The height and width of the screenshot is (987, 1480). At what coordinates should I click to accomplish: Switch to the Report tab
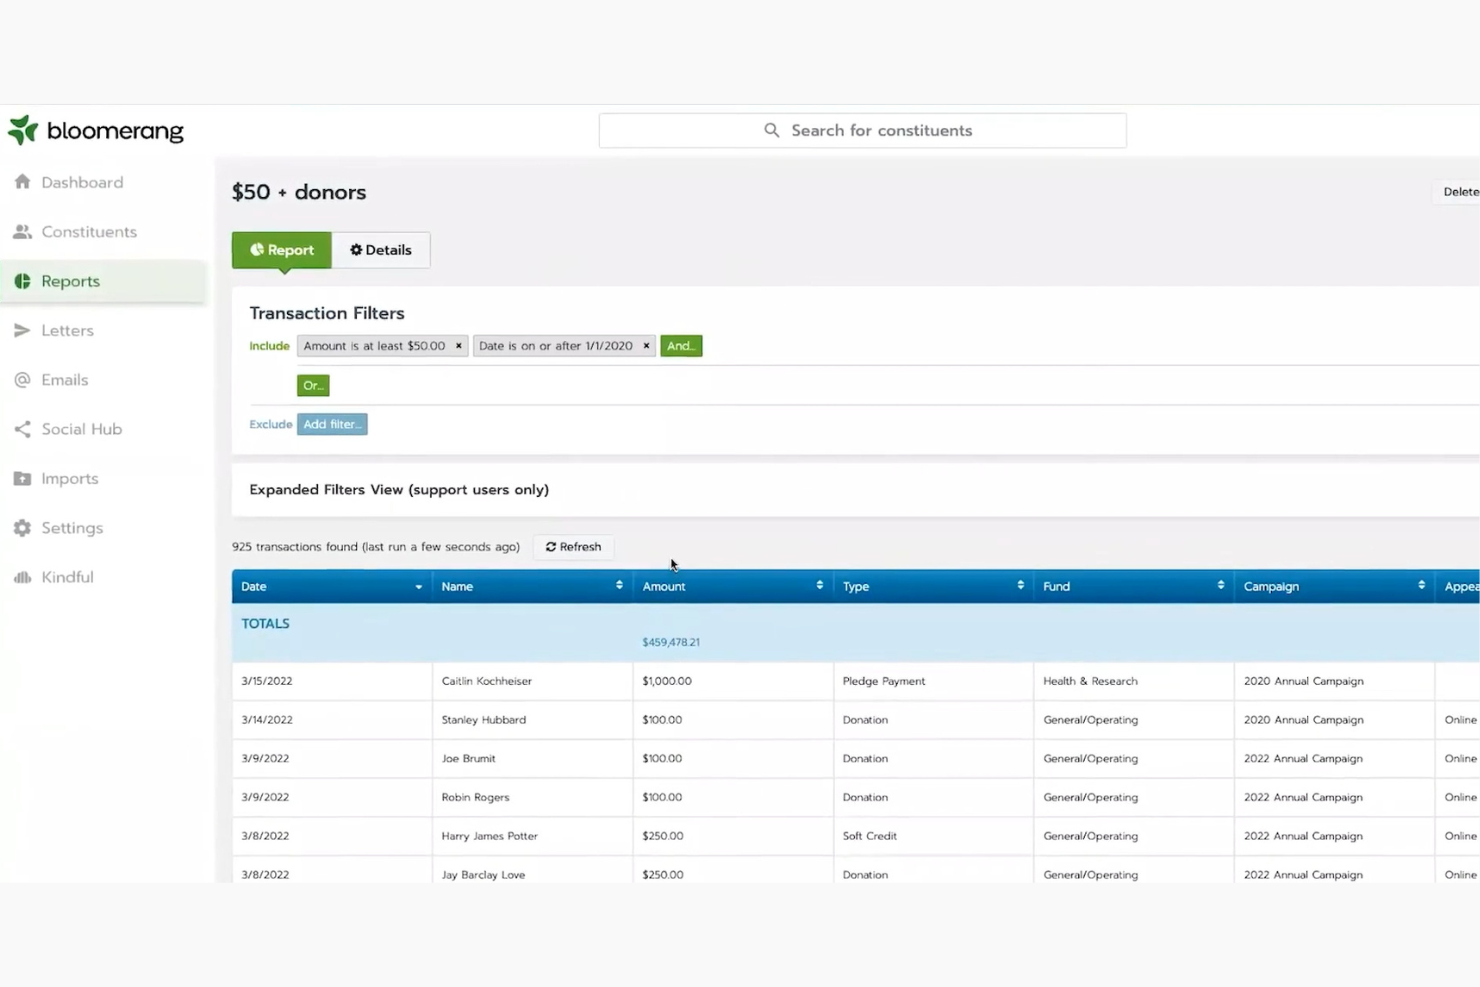pyautogui.click(x=282, y=250)
